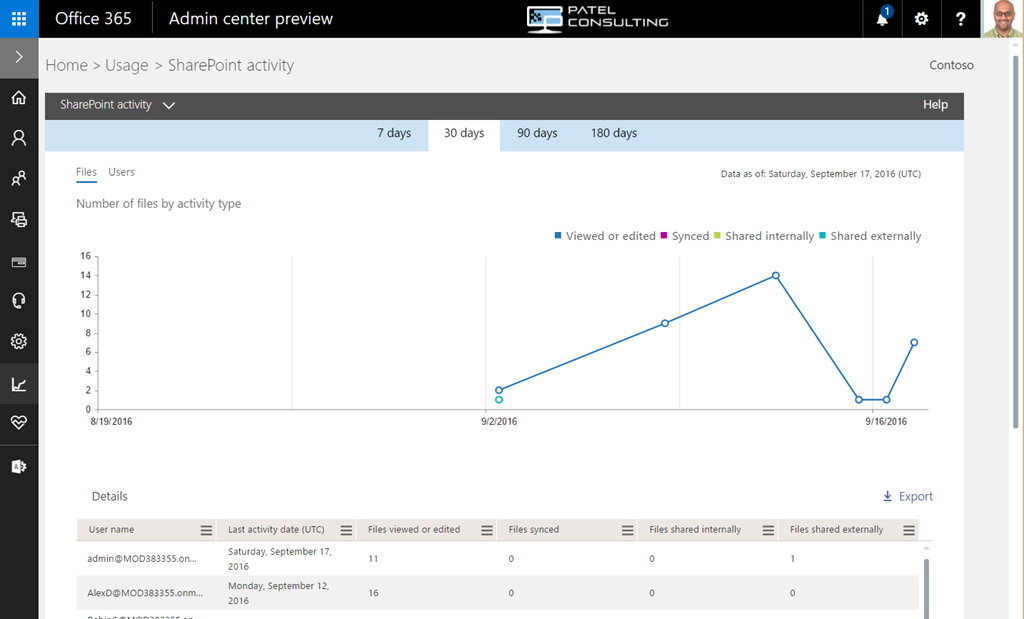Screen dimensions: 1024x619
Task: Switch to the Users chart tab
Action: point(122,172)
